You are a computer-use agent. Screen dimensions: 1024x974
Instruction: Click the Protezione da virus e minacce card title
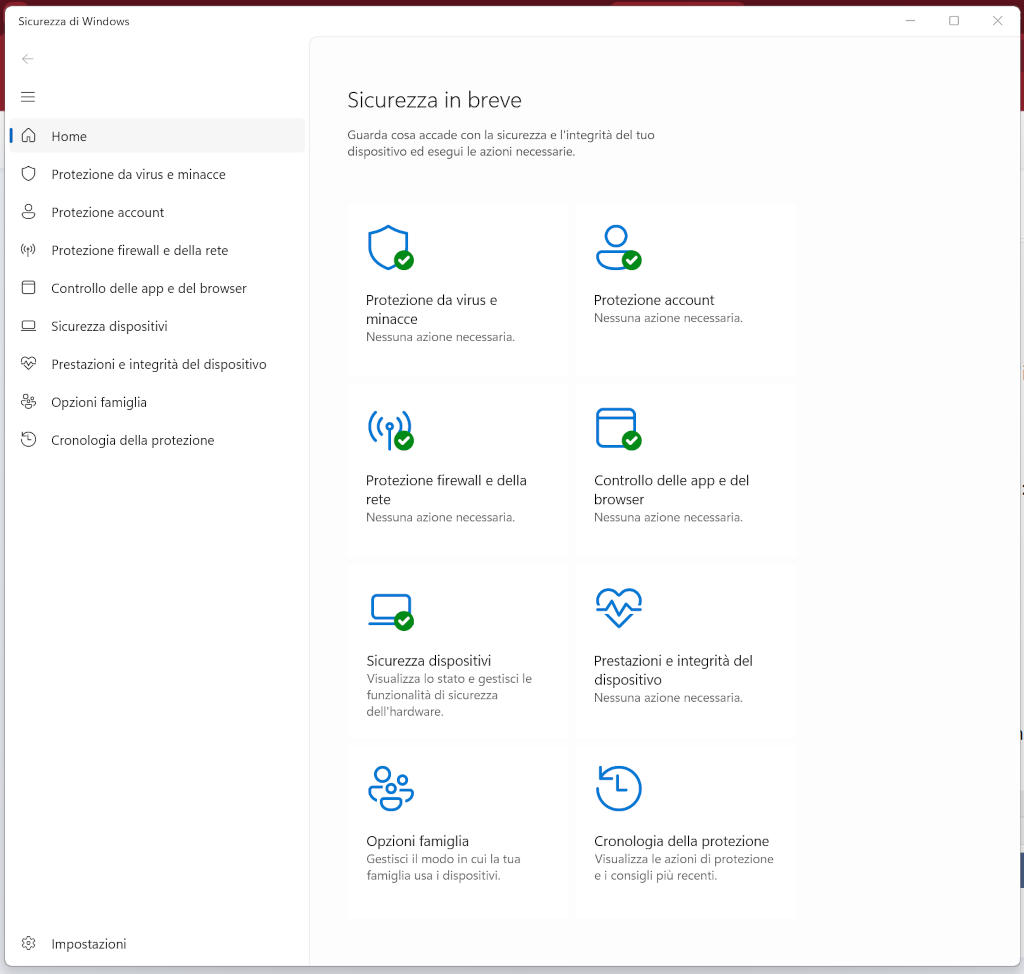coord(431,310)
